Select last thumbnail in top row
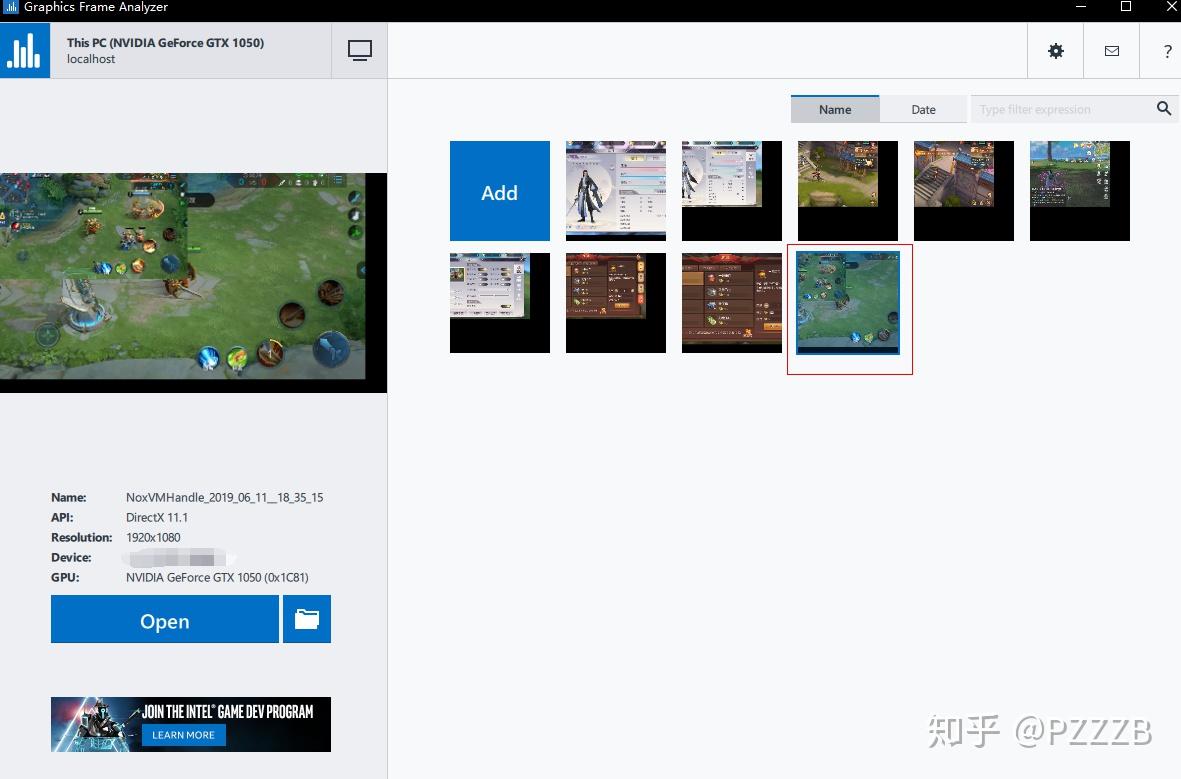The width and height of the screenshot is (1181, 779). tap(1079, 191)
